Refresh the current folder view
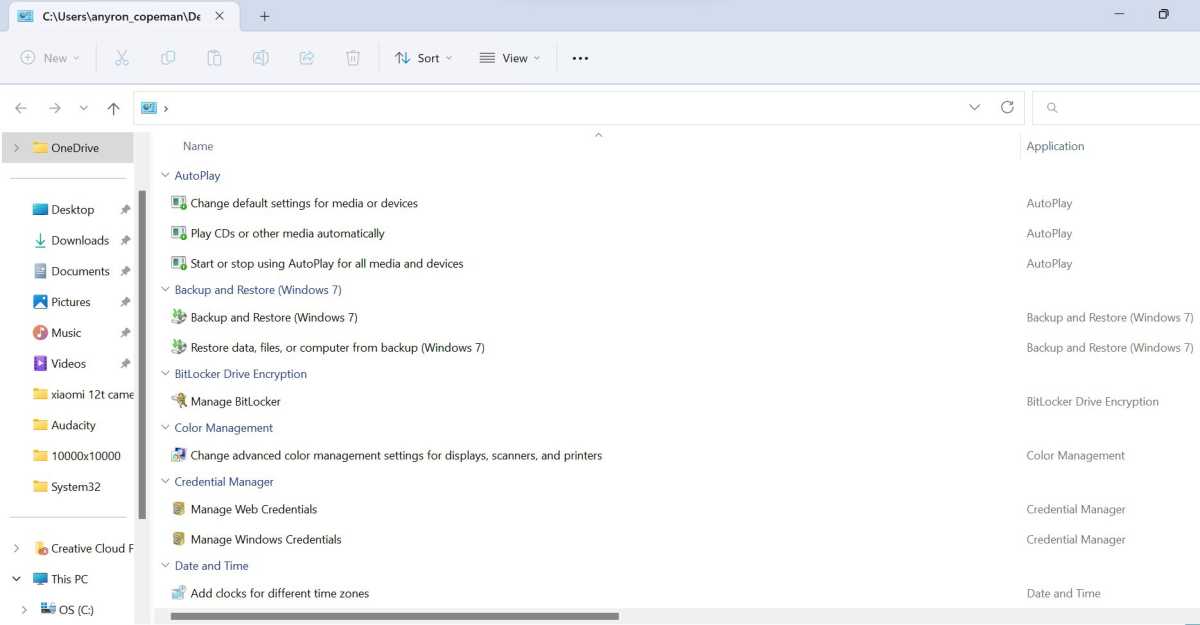1200x625 pixels. [x=1007, y=107]
